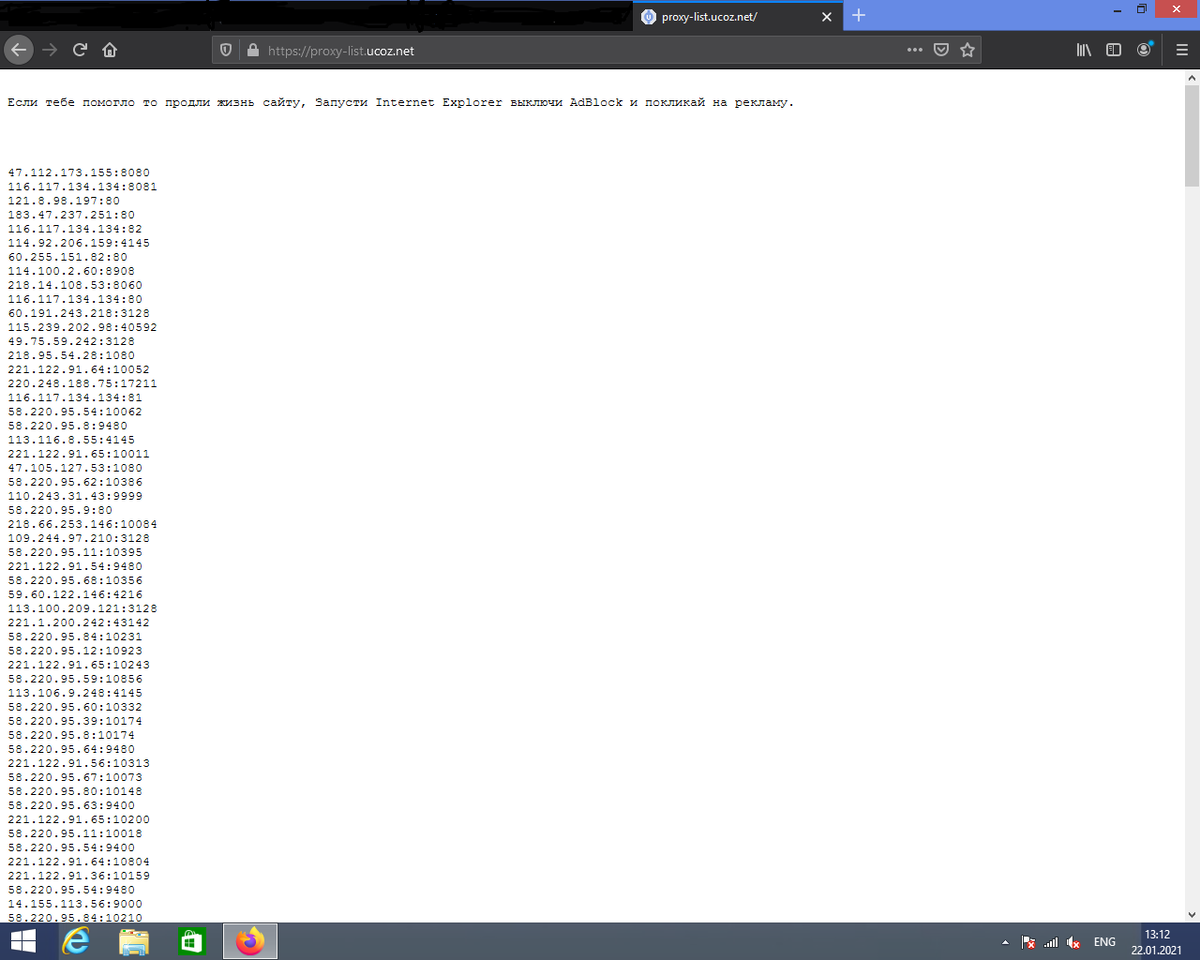Viewport: 1200px width, 960px height.
Task: Click the muted volume tray icon
Action: tap(1073, 942)
